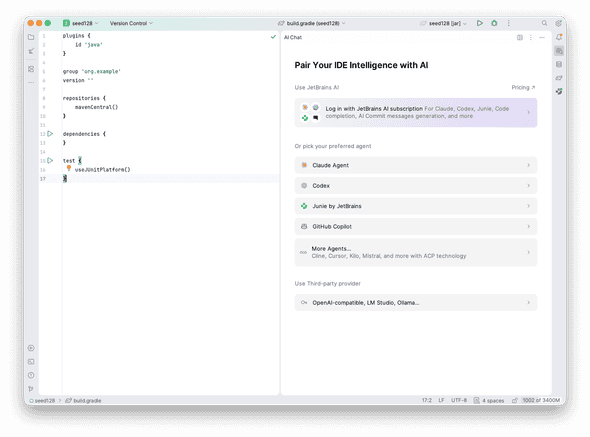Open the UTF-8 encoding selector
Screen dimensions: 590x437
coord(459,400)
